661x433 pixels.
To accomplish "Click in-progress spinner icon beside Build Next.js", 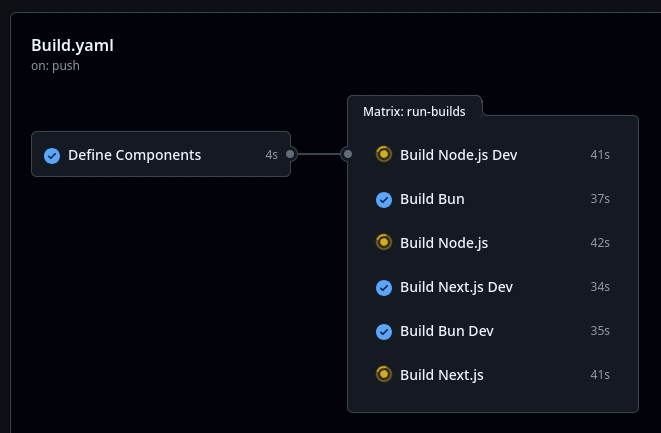I will 384,374.
